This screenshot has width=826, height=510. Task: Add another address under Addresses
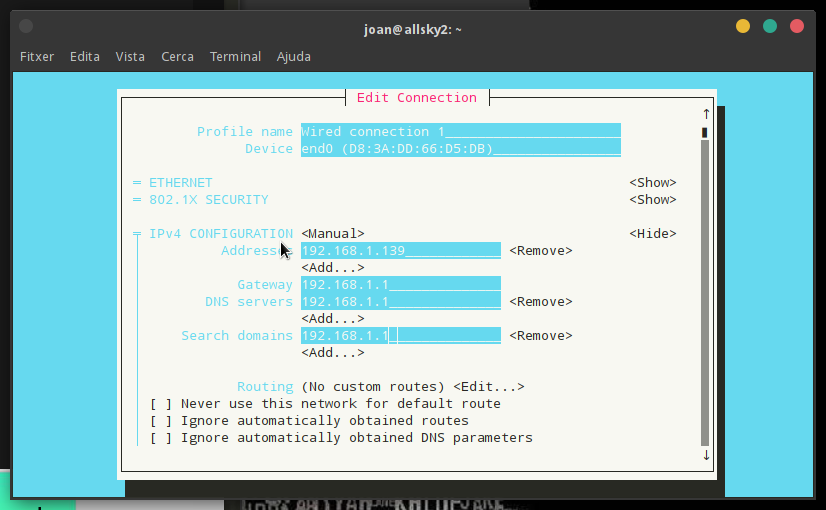333,268
